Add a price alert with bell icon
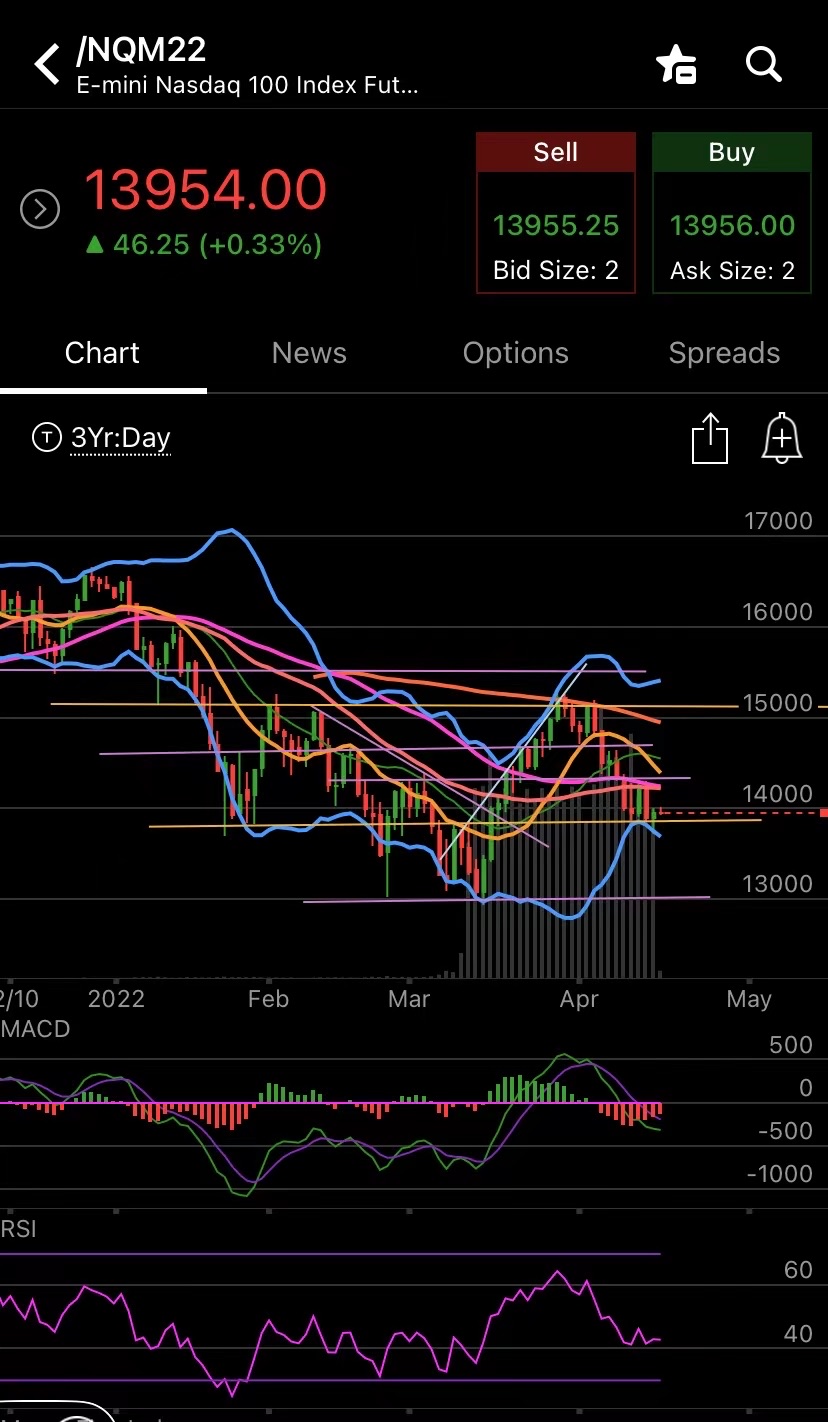The image size is (828, 1422). [782, 438]
